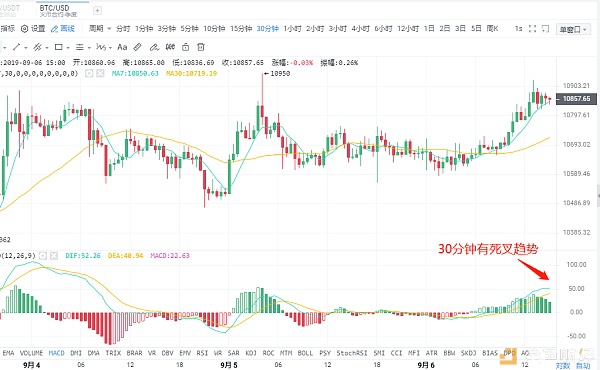Select the ruler measure tool
Viewport: 600px width, 370px height.
pyautogui.click(x=137, y=47)
